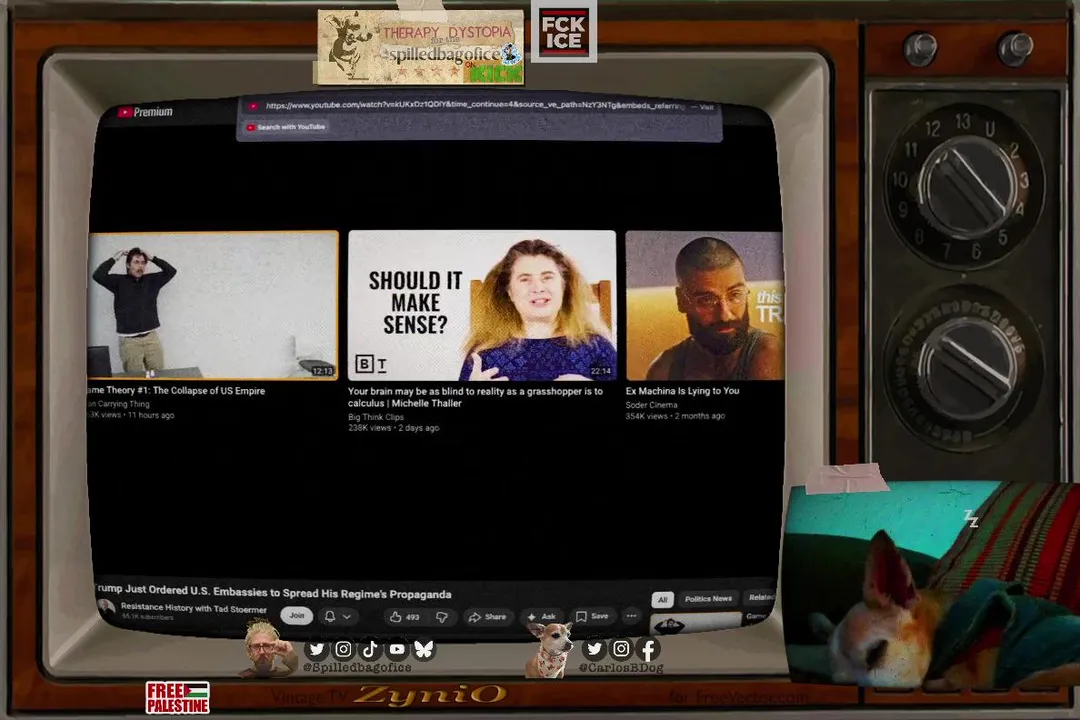The height and width of the screenshot is (720, 1080).
Task: Click the '238K views · 2 days ago' text
Action: click(x=393, y=428)
